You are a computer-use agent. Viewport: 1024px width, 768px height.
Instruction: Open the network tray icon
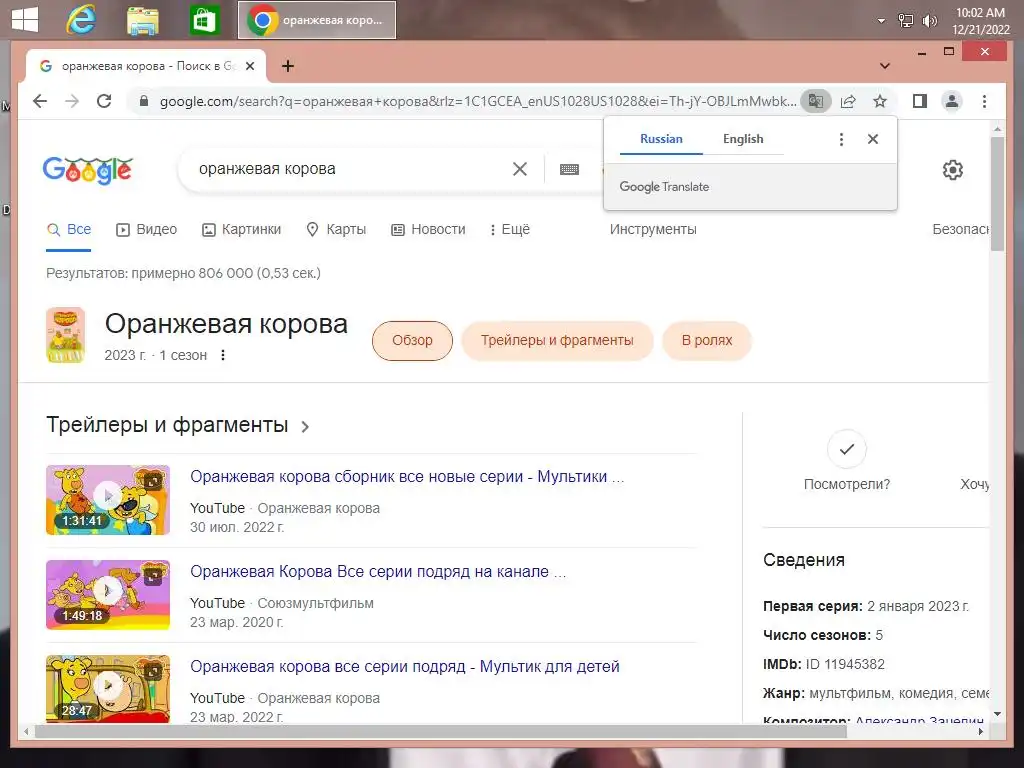906,21
